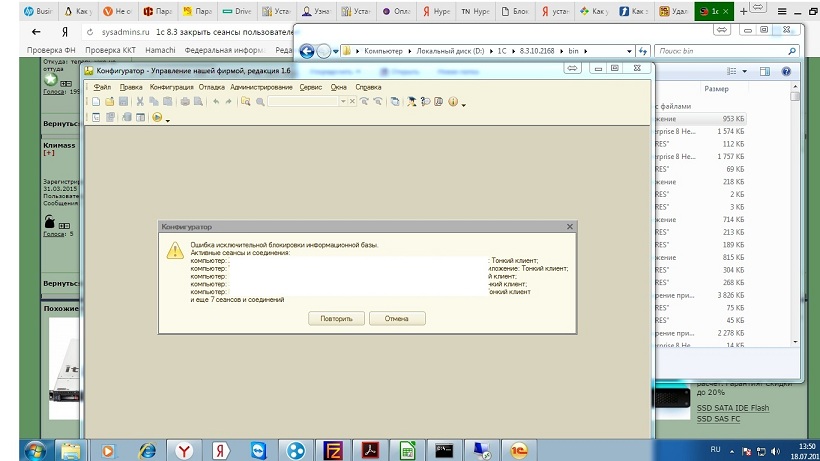820x461 pixels.
Task: Click the Explorer back arrow button
Action: tap(307, 51)
